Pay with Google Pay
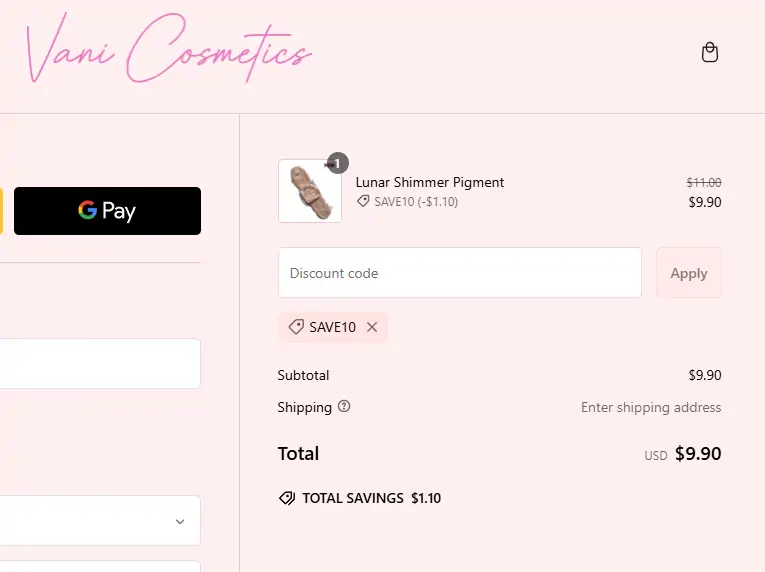The height and width of the screenshot is (572, 765). (x=107, y=211)
